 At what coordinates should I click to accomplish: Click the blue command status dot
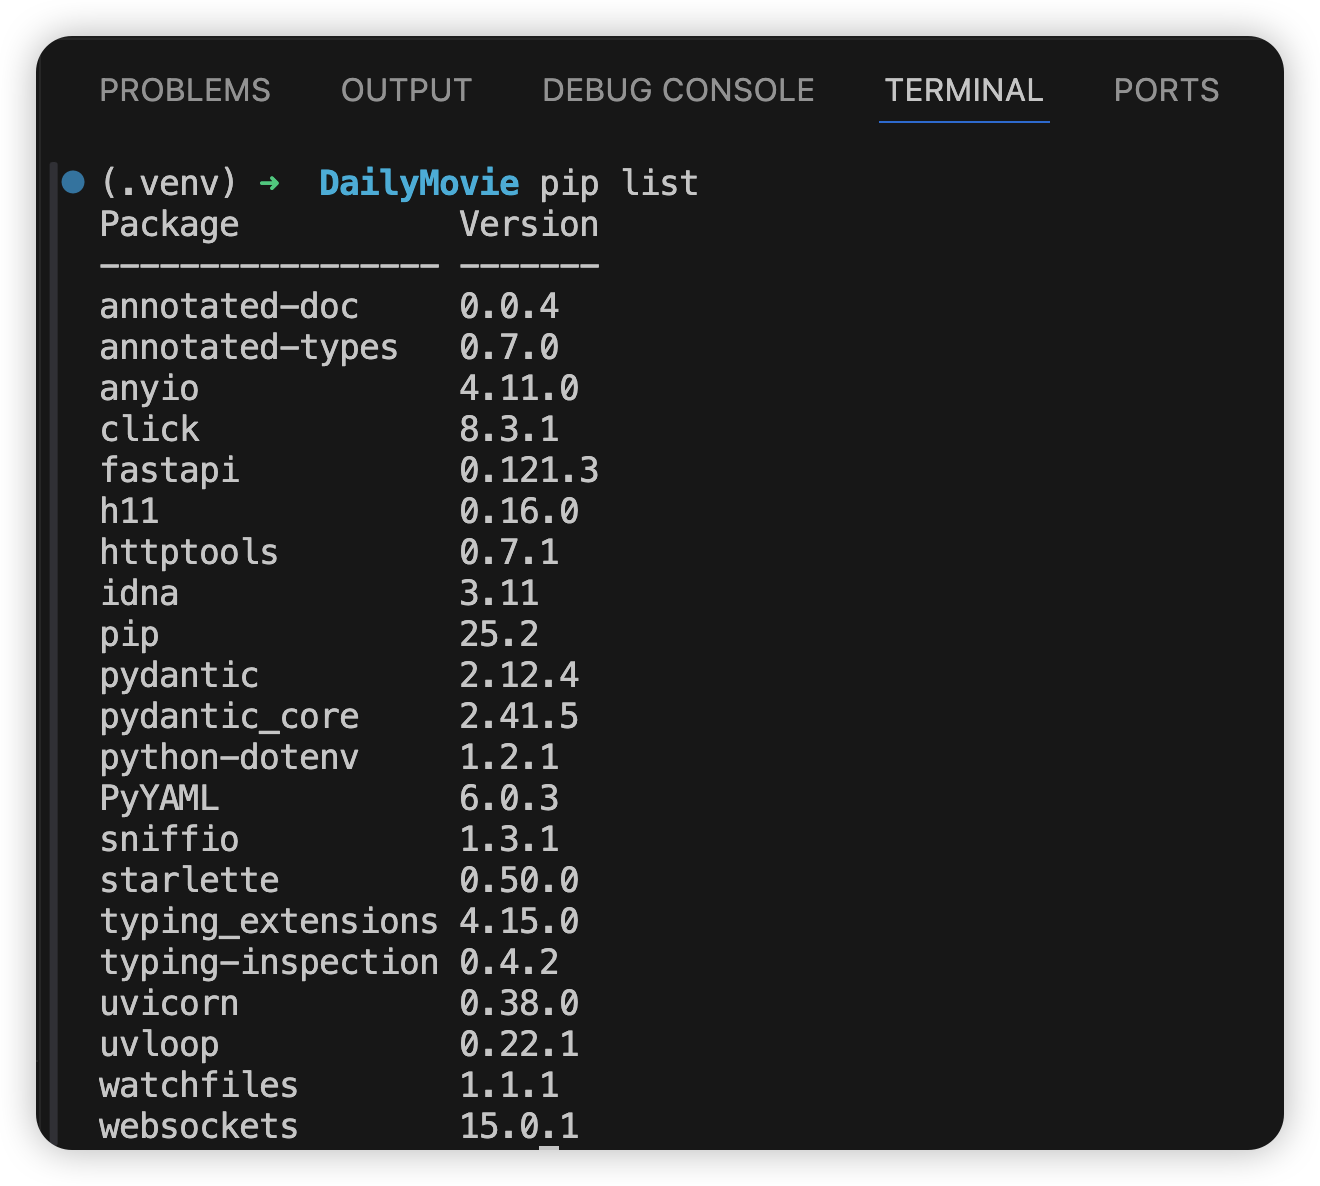pos(73,182)
